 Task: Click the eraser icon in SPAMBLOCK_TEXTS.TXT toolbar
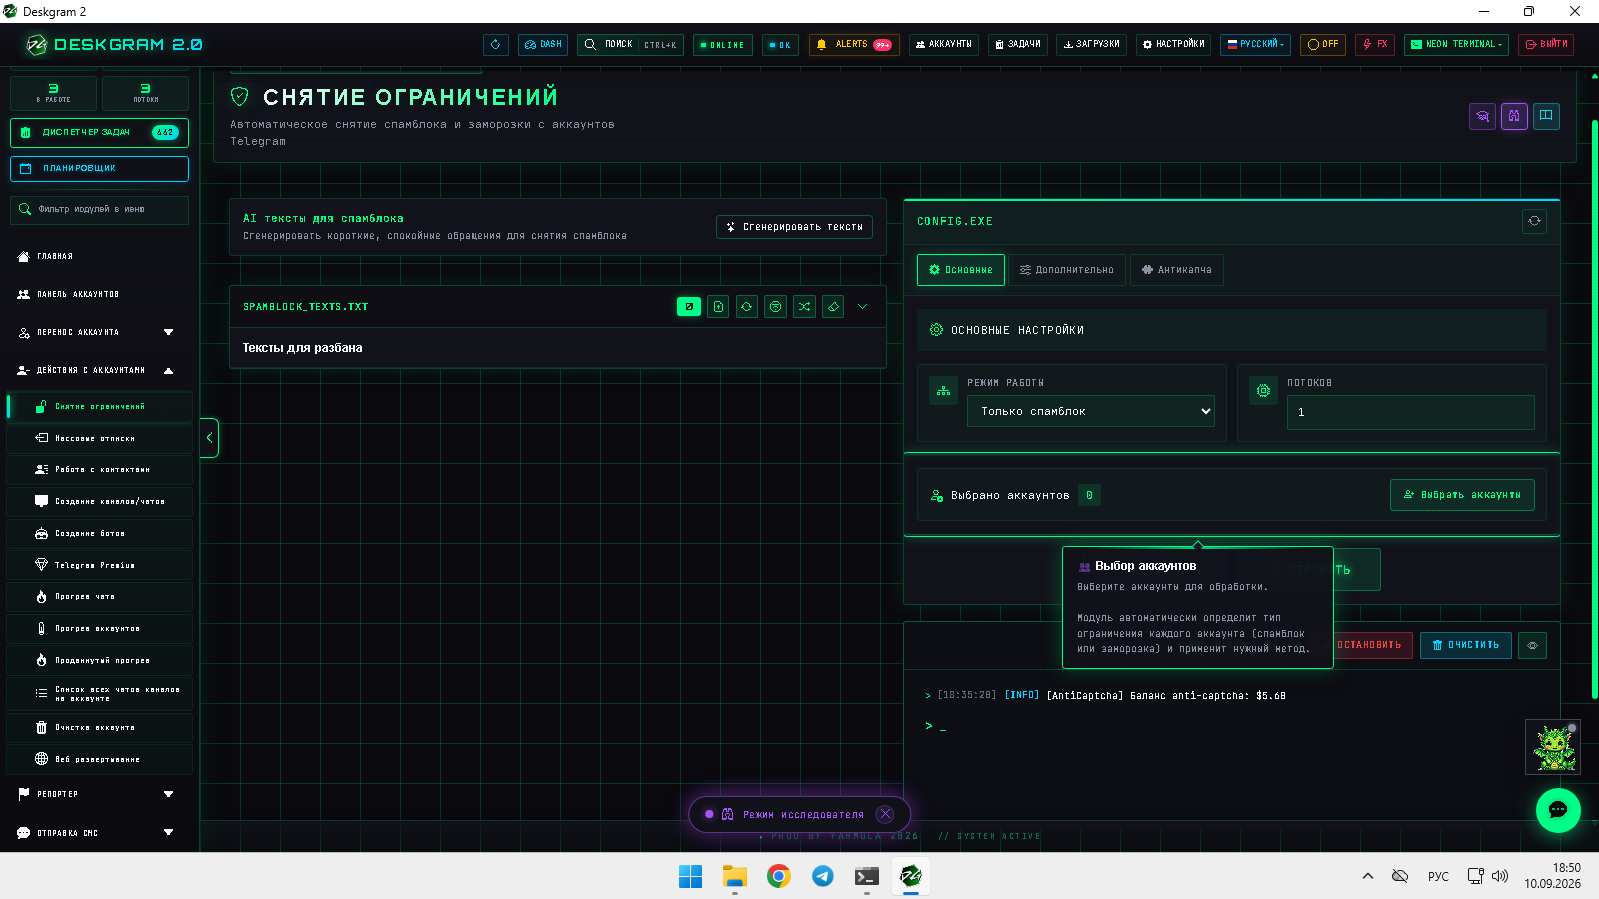tap(833, 307)
